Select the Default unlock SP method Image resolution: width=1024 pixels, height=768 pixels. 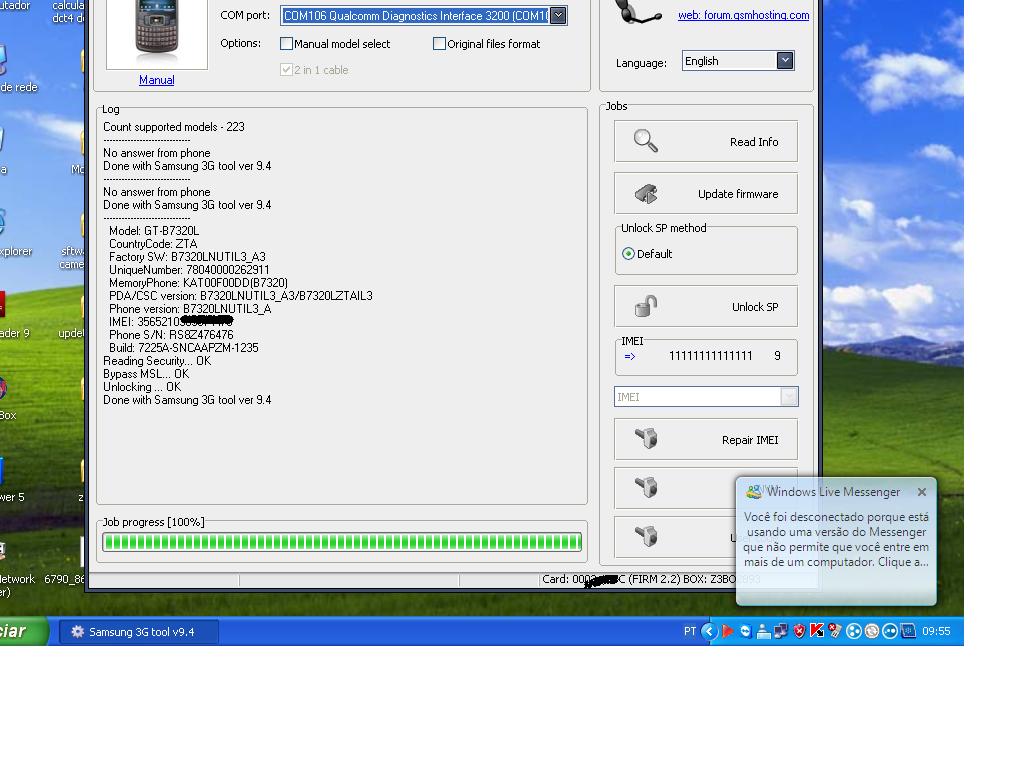coord(628,254)
